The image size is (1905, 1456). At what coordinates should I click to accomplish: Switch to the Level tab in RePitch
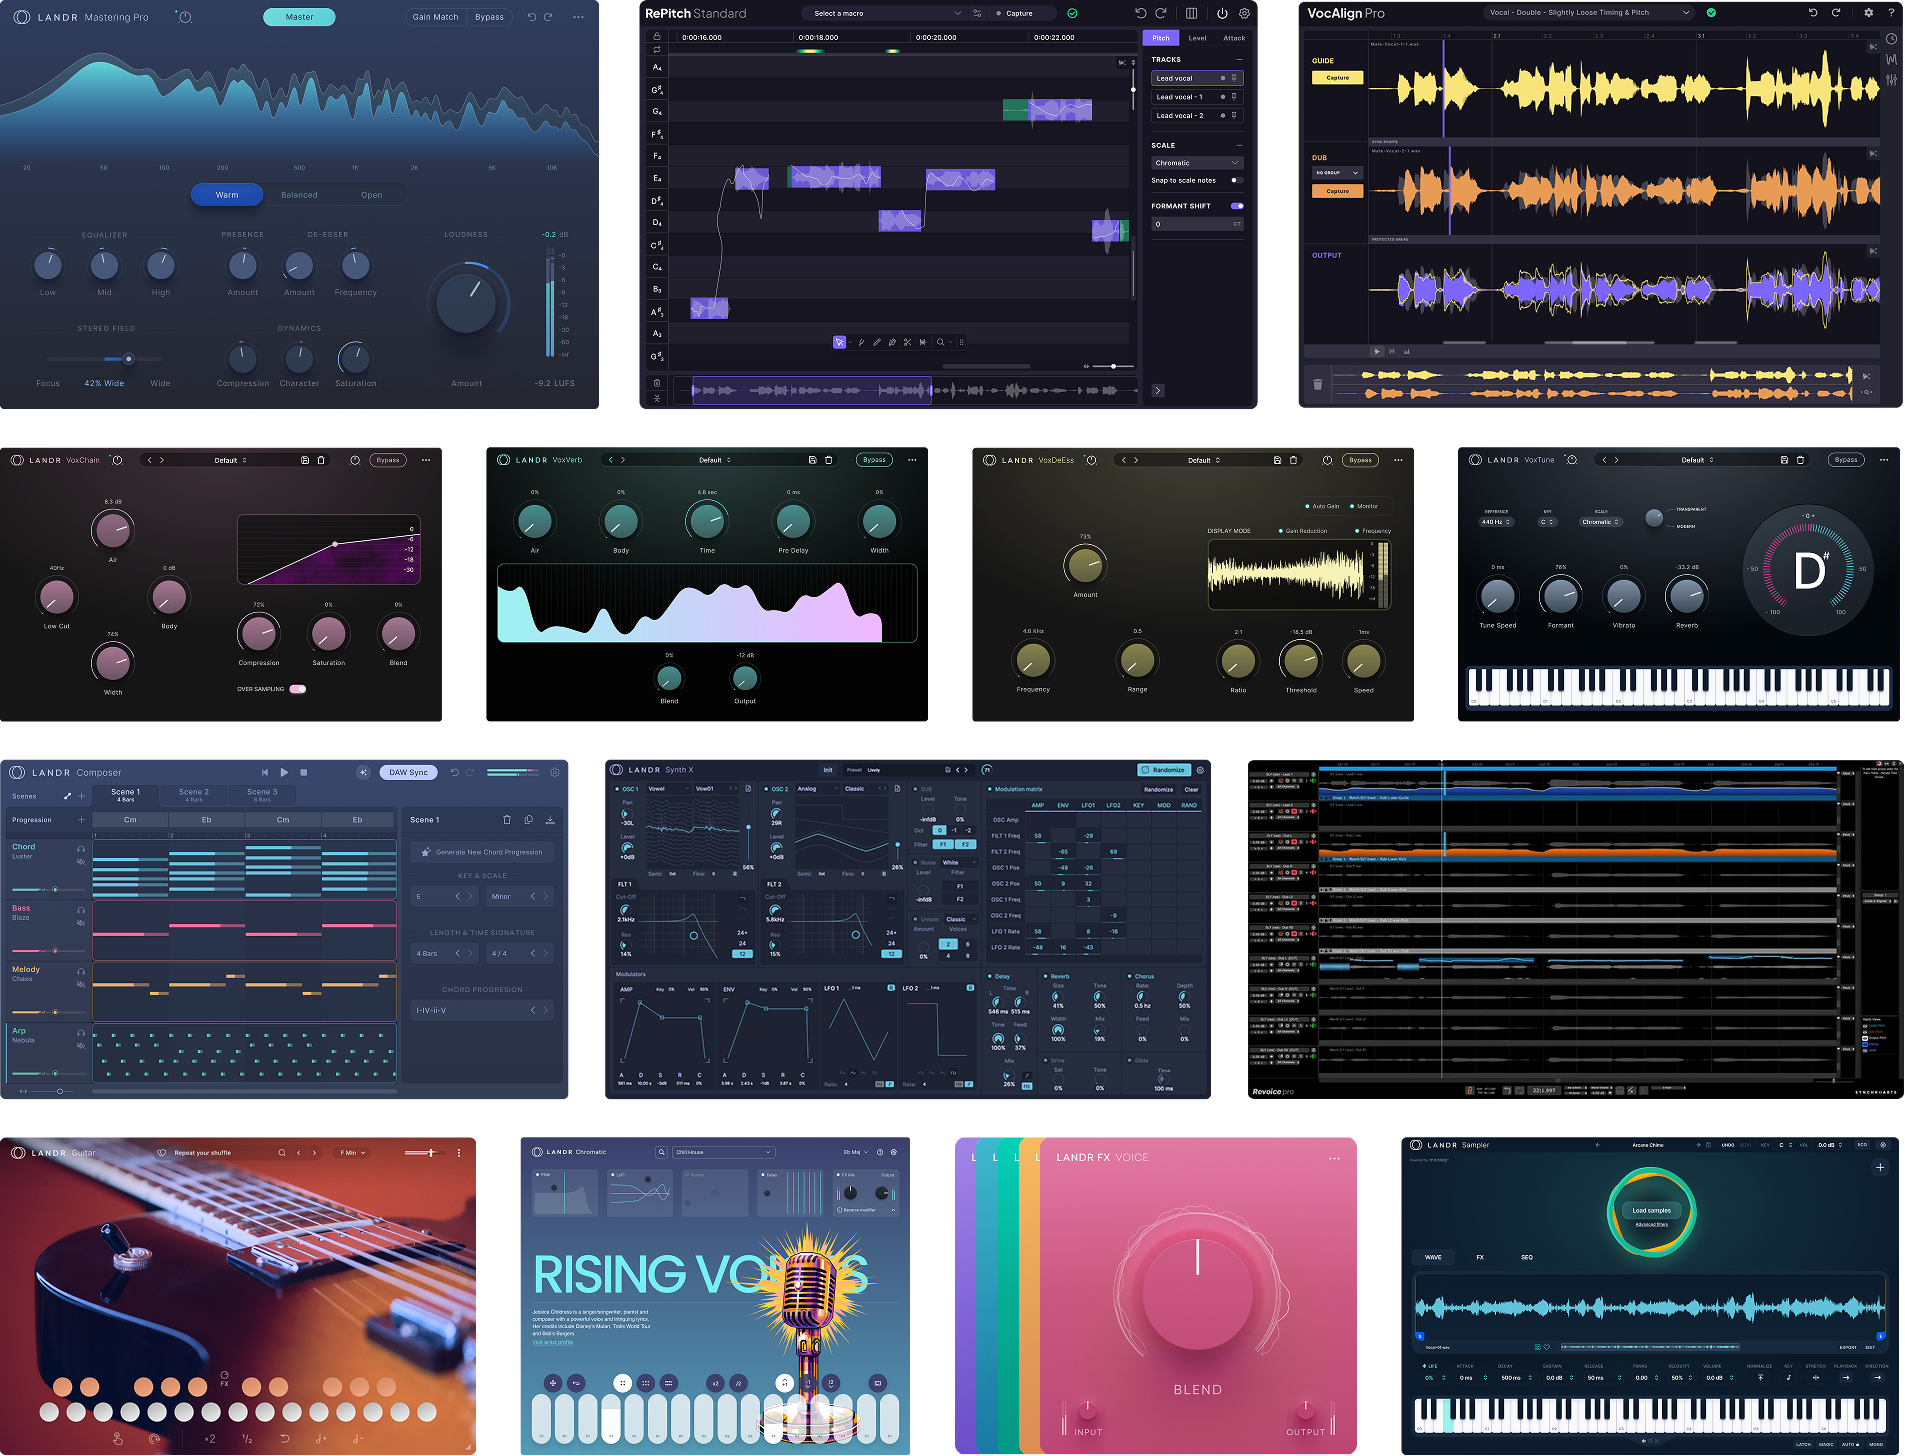[x=1197, y=38]
